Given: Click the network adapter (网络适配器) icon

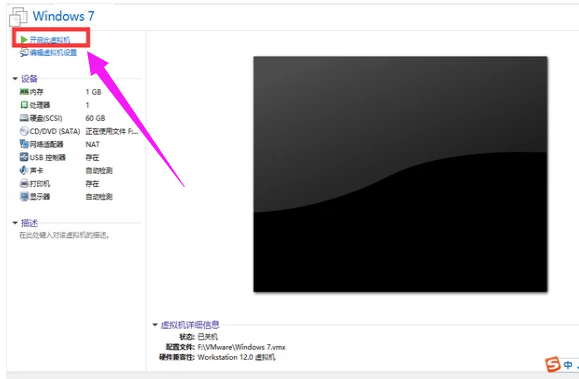Looking at the screenshot, I should (24, 144).
